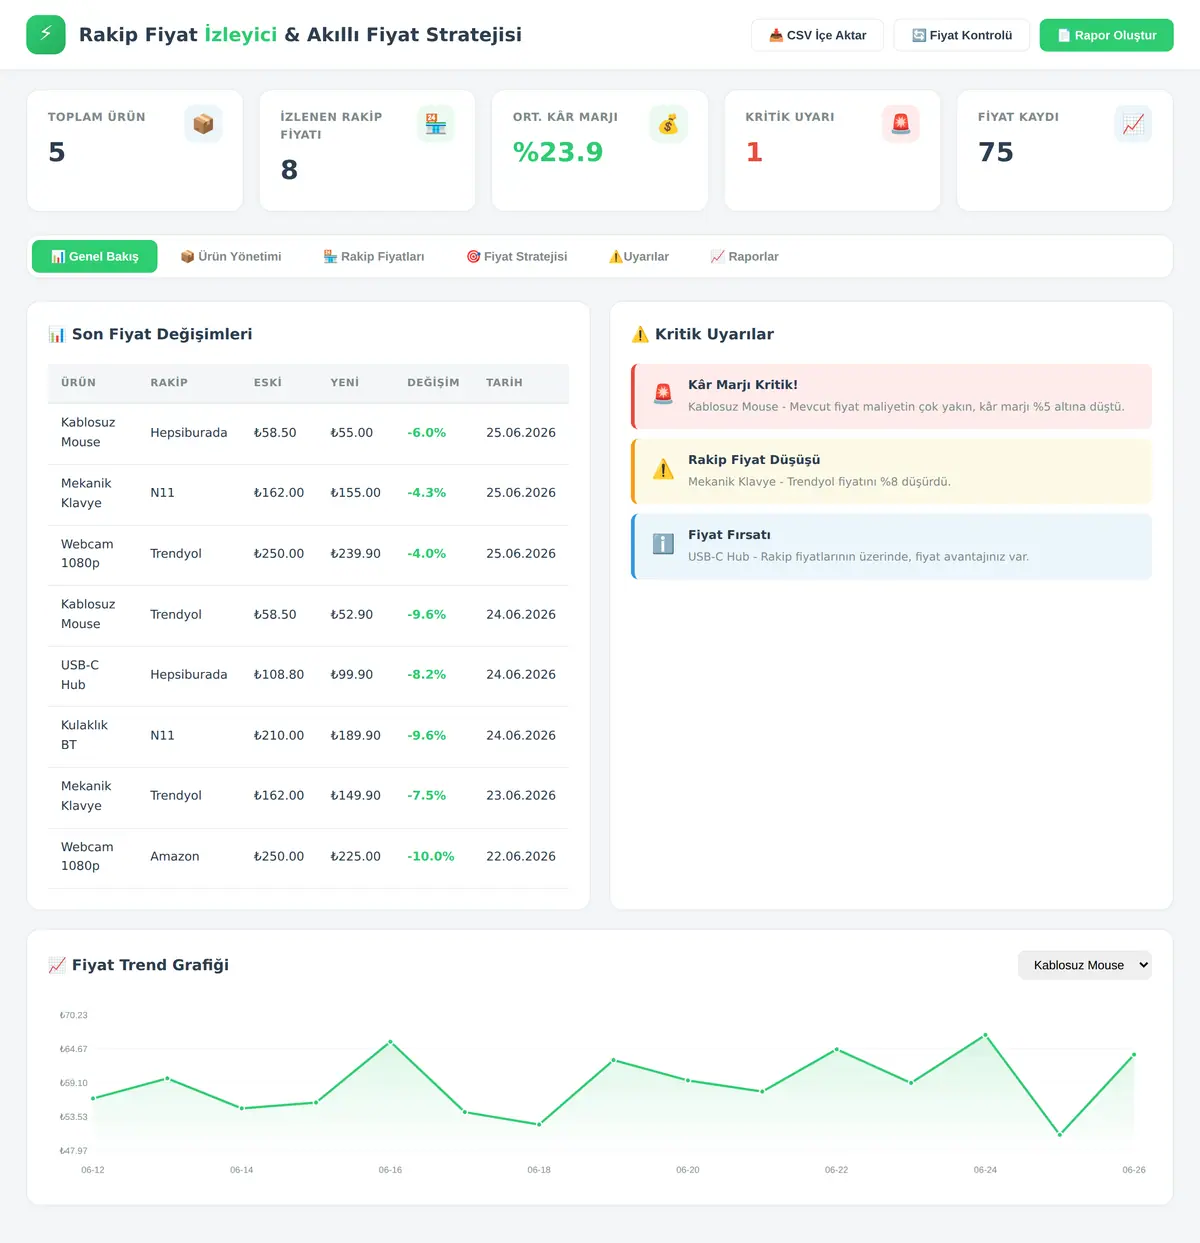
Task: Click the %23.9 average margin value
Action: click(558, 152)
